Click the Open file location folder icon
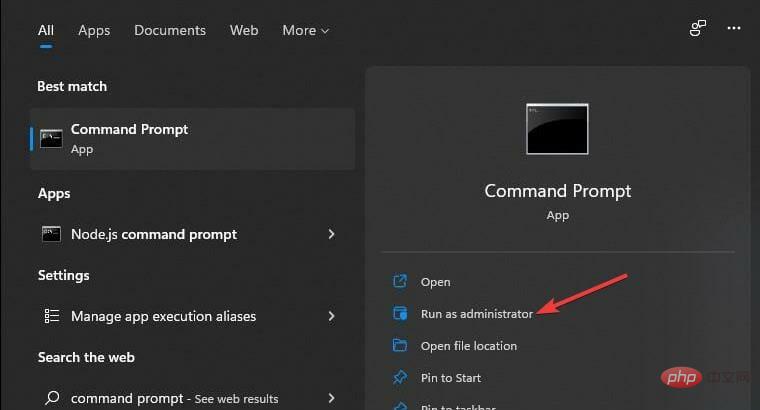This screenshot has height=410, width=760. click(x=401, y=346)
